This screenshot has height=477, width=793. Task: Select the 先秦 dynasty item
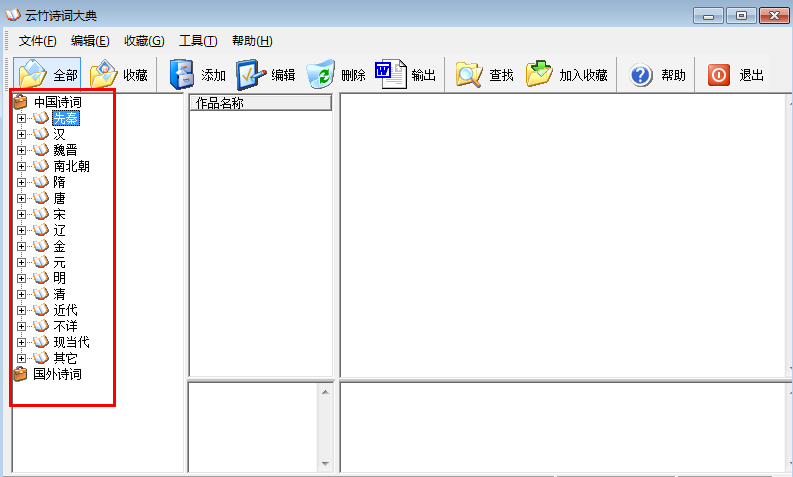[x=66, y=118]
